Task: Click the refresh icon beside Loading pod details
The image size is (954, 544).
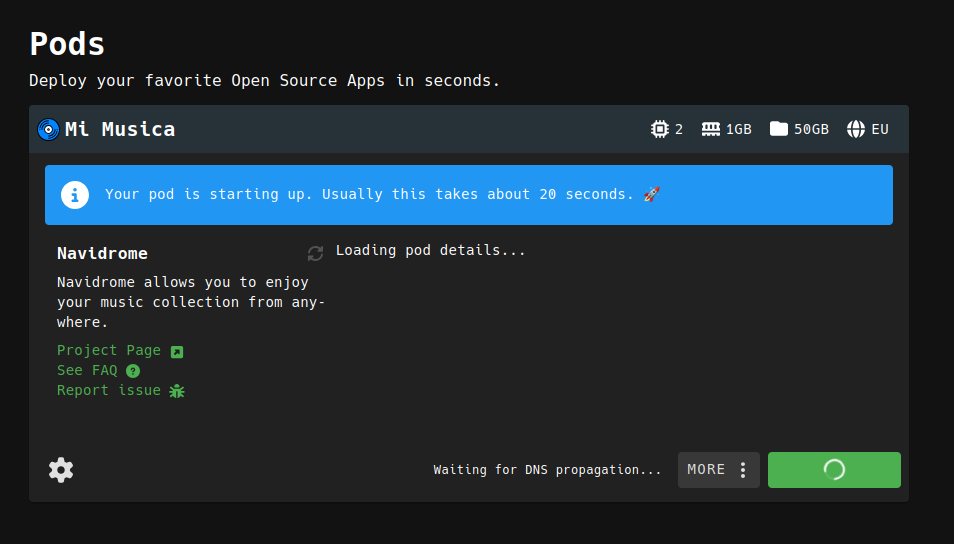Action: tap(316, 253)
